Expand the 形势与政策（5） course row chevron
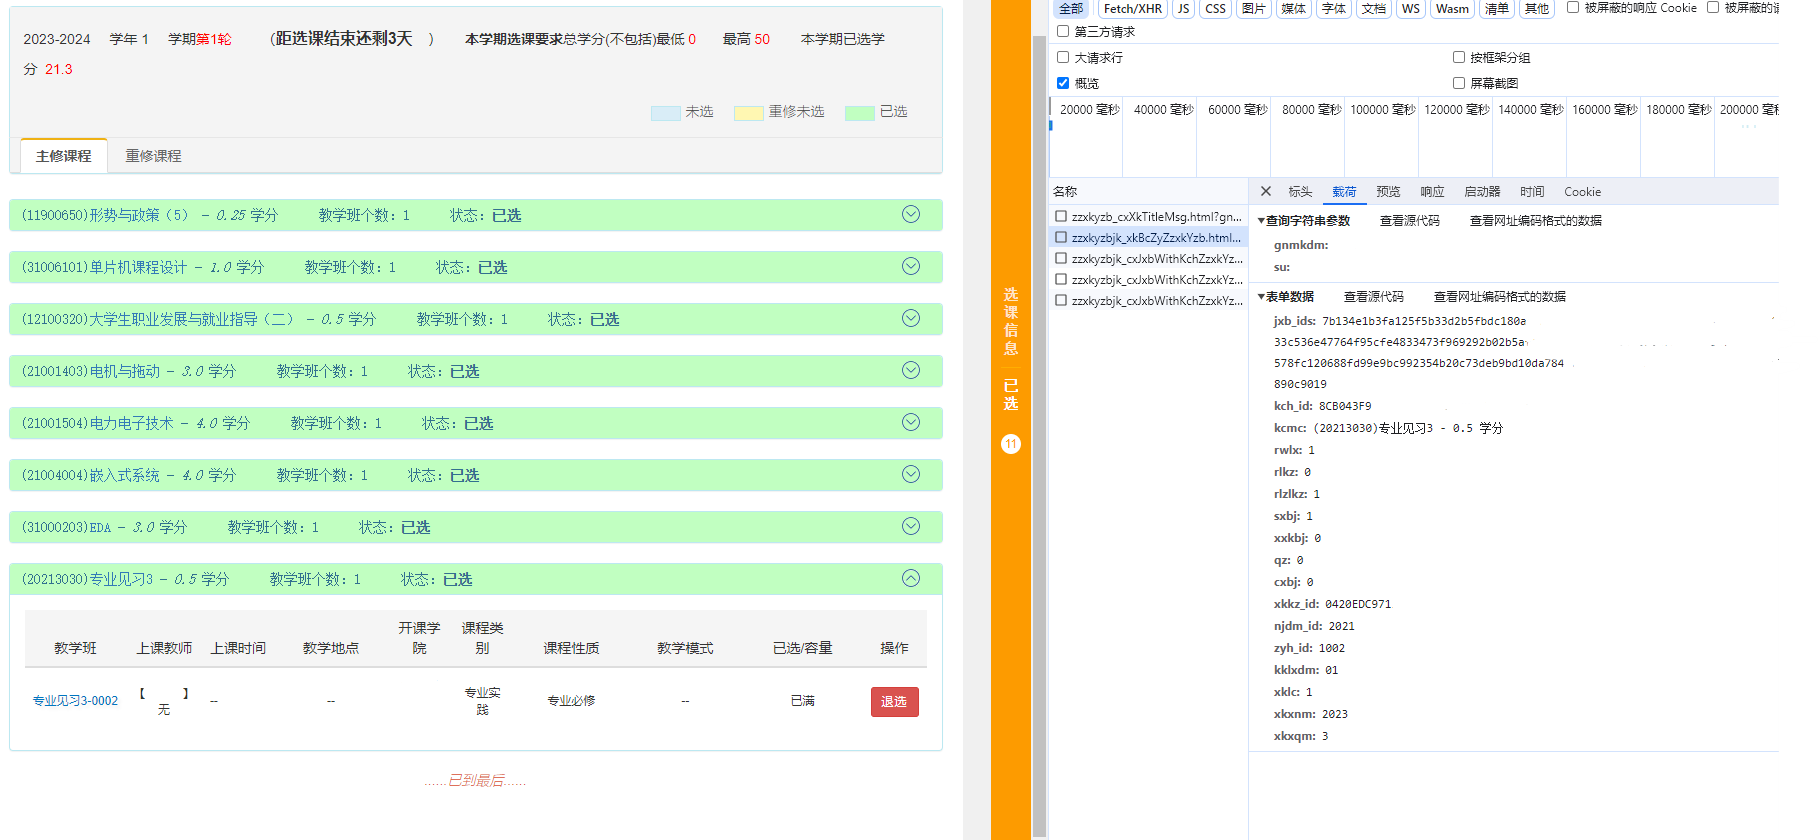1818x840 pixels. [911, 214]
